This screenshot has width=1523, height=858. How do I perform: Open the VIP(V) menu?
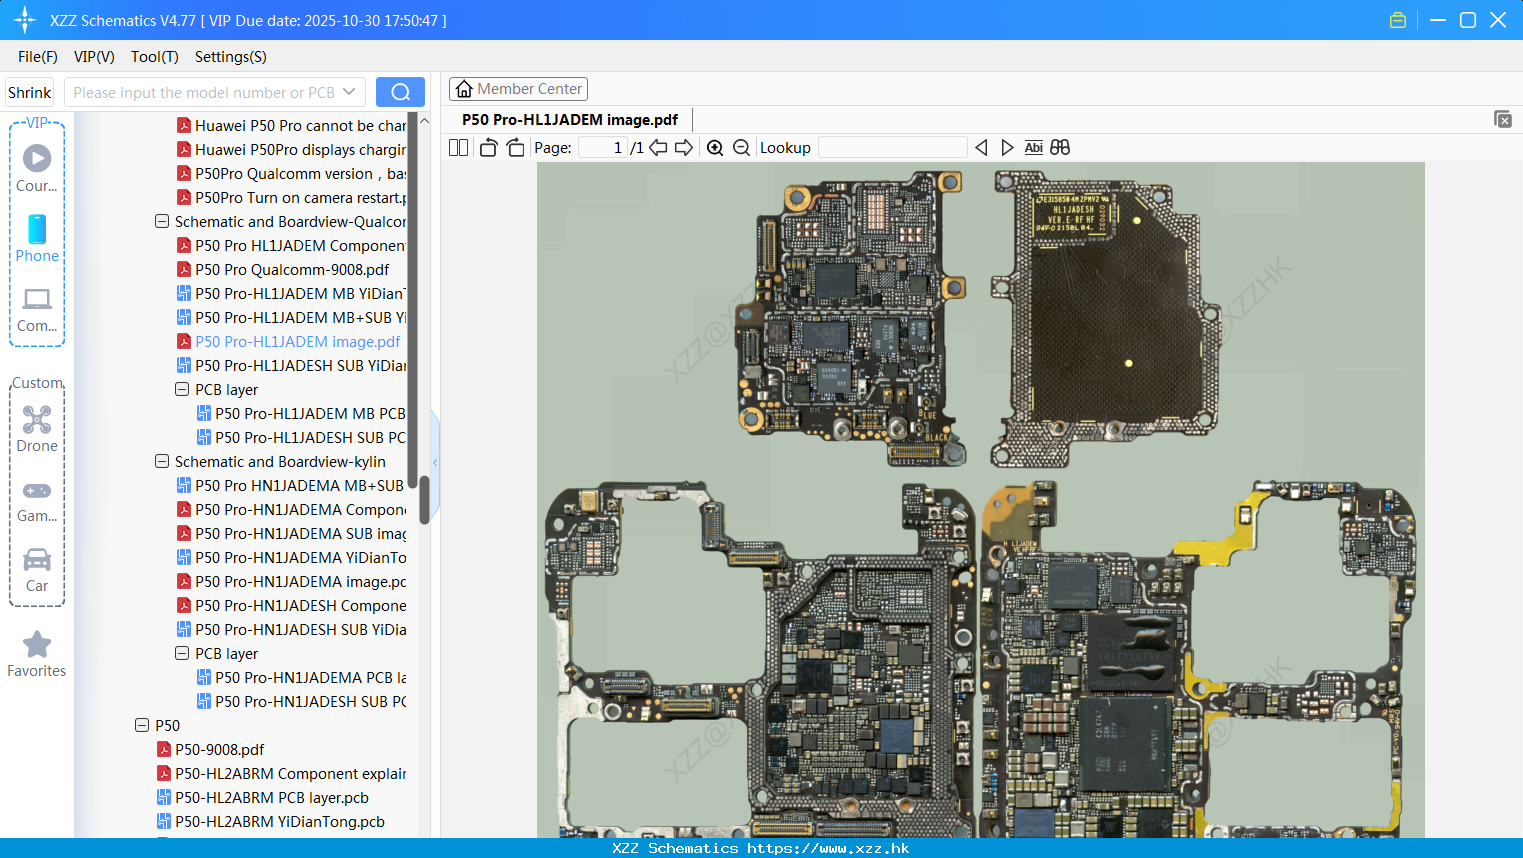94,57
